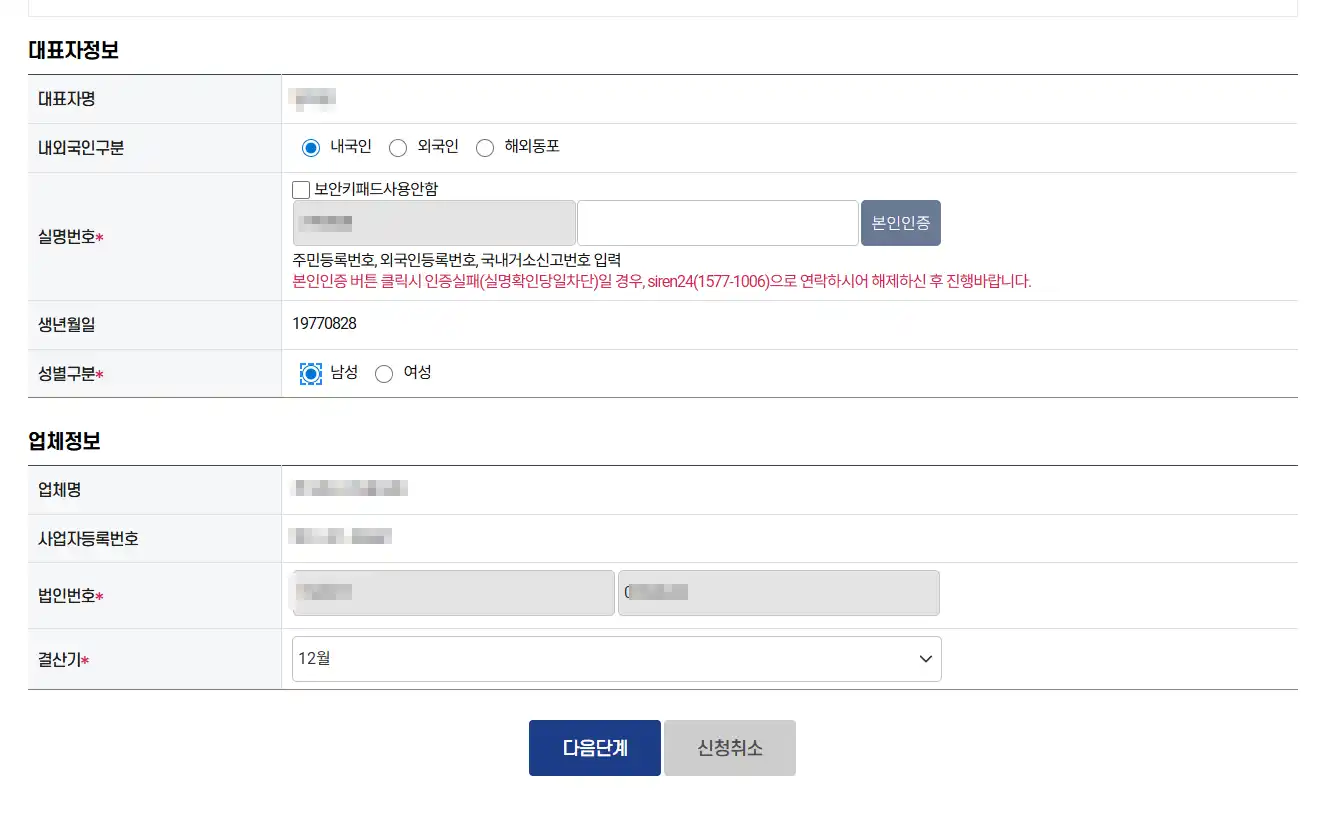Viewport: 1326px width, 818px height.
Task: Click the 다음단계 button
Action: pyautogui.click(x=595, y=748)
